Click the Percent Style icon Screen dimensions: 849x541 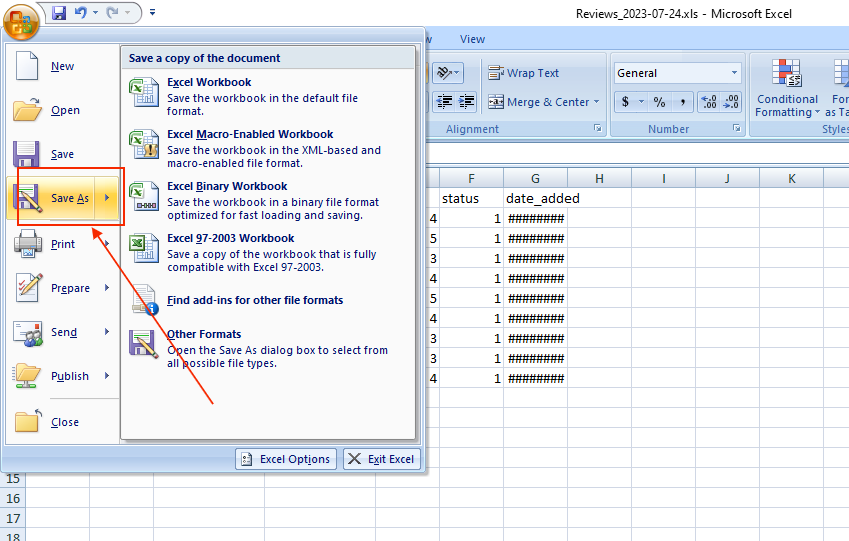click(x=659, y=102)
